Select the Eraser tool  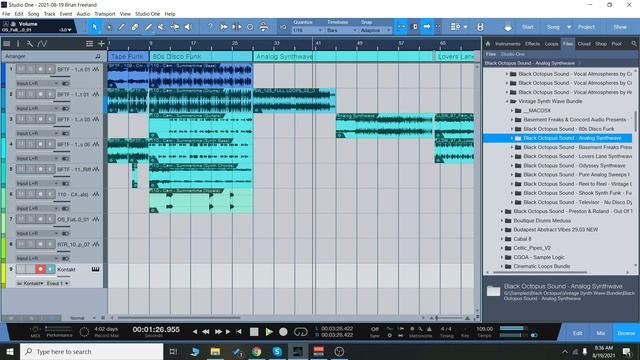(135, 27)
